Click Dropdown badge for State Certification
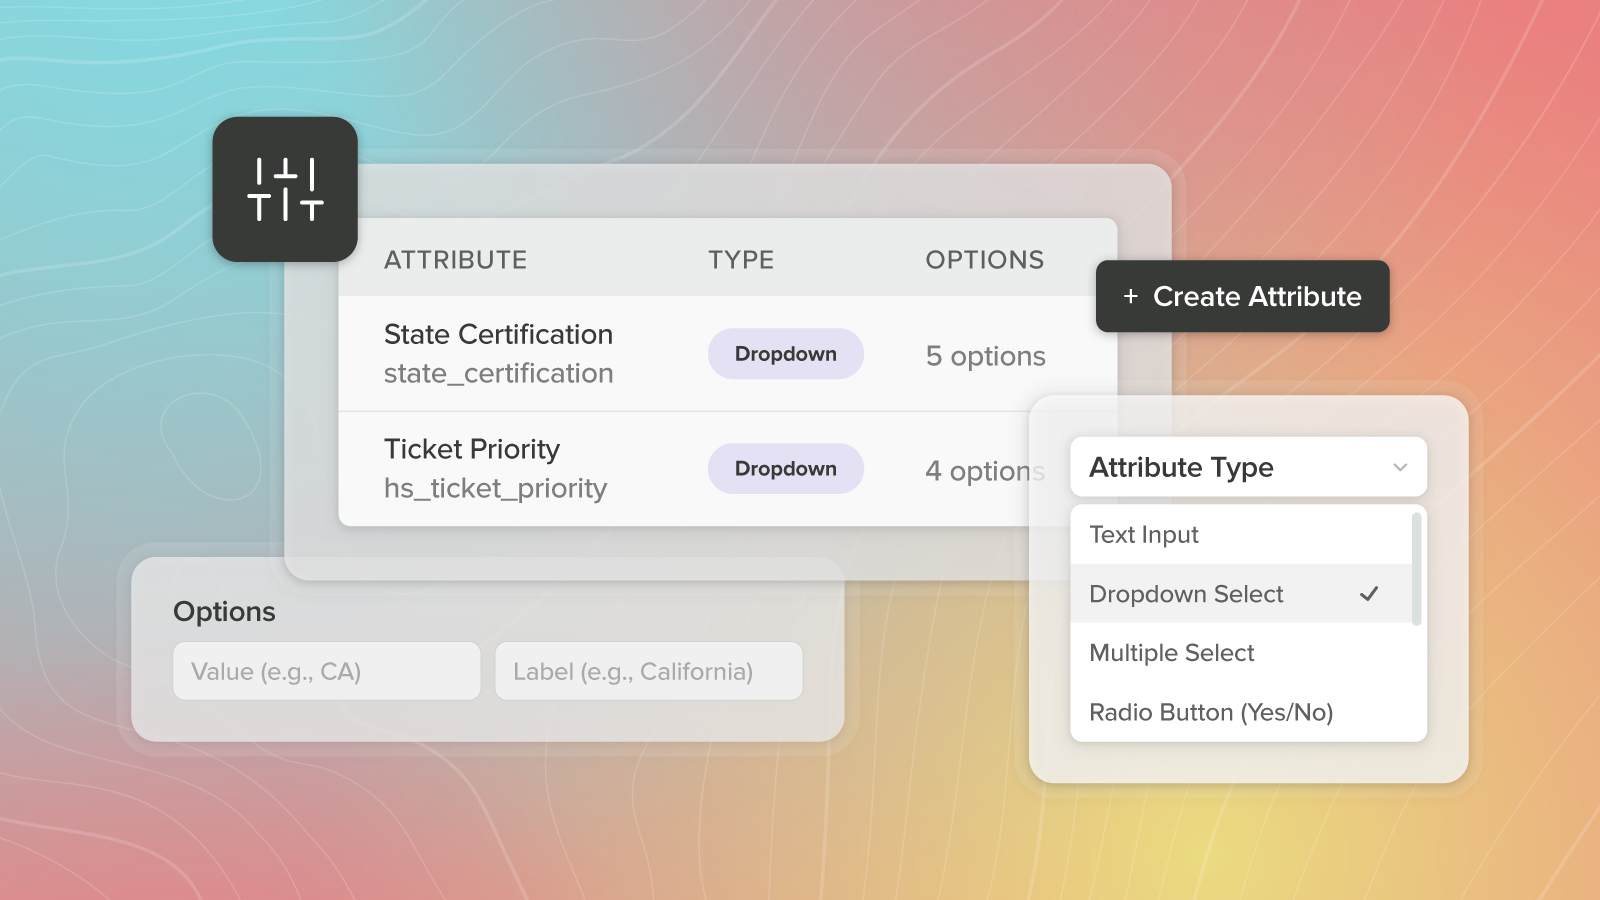The height and width of the screenshot is (900, 1600). pos(786,354)
